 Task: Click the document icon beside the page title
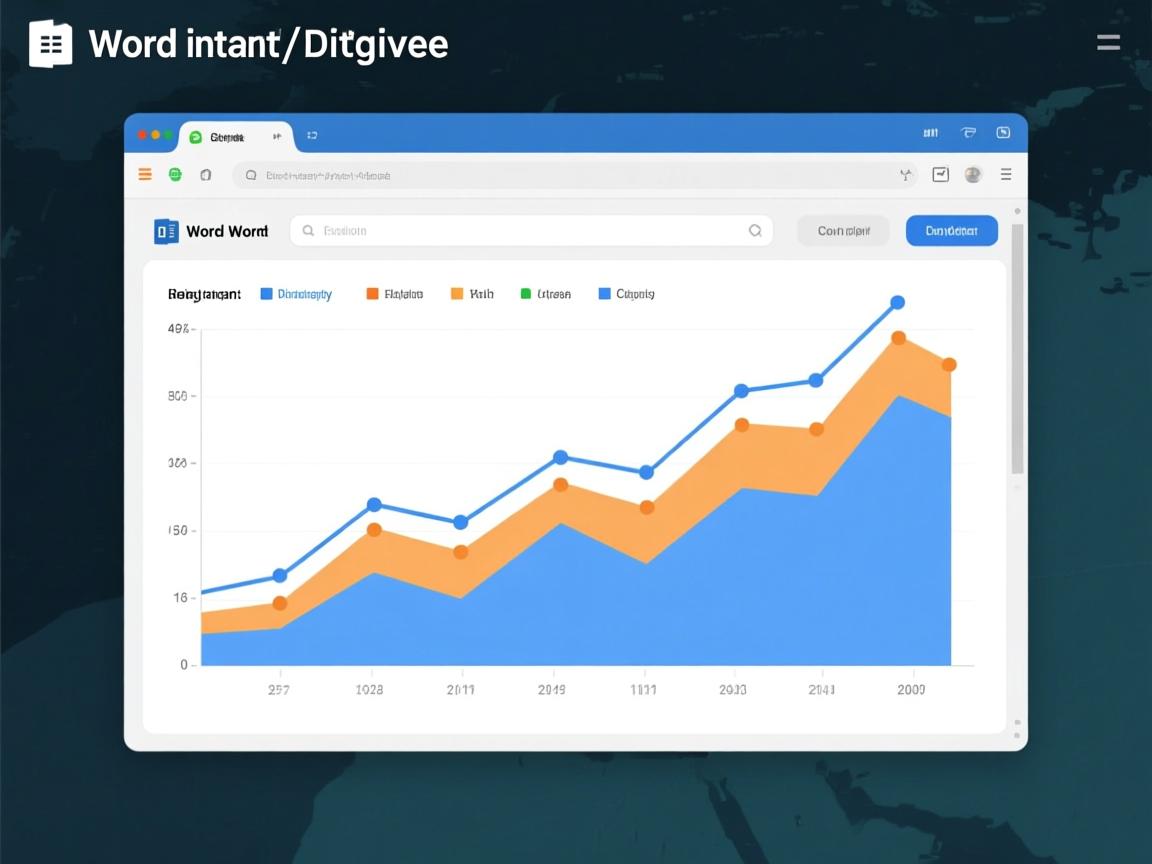pos(50,44)
